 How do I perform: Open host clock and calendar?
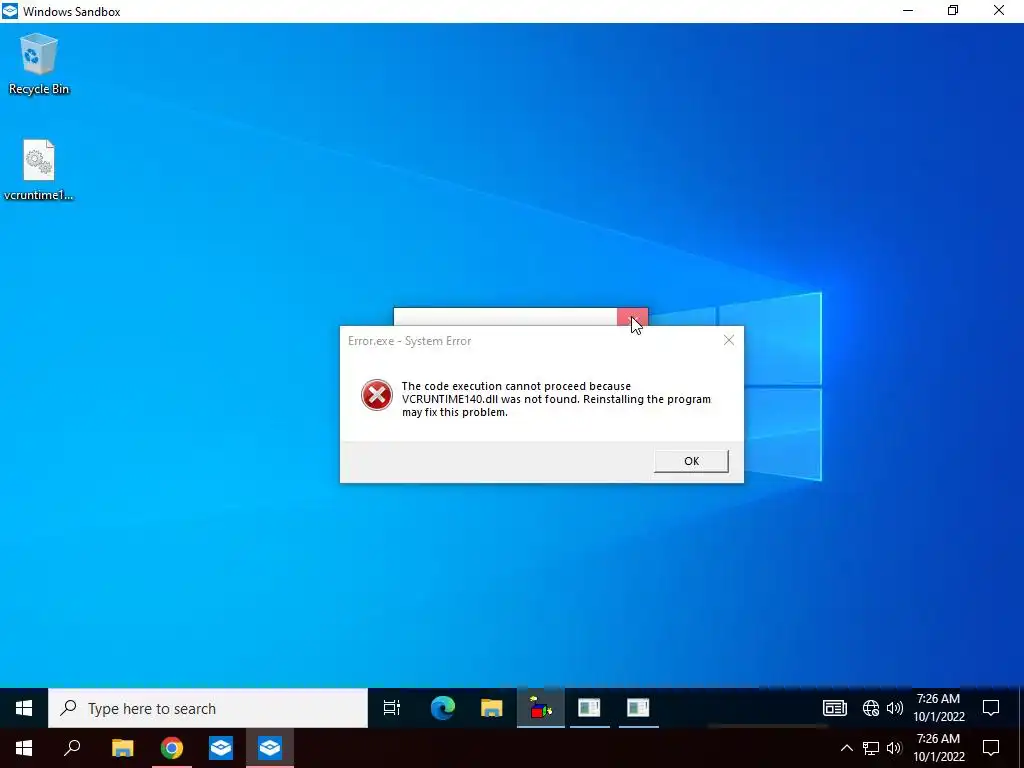[938, 748]
